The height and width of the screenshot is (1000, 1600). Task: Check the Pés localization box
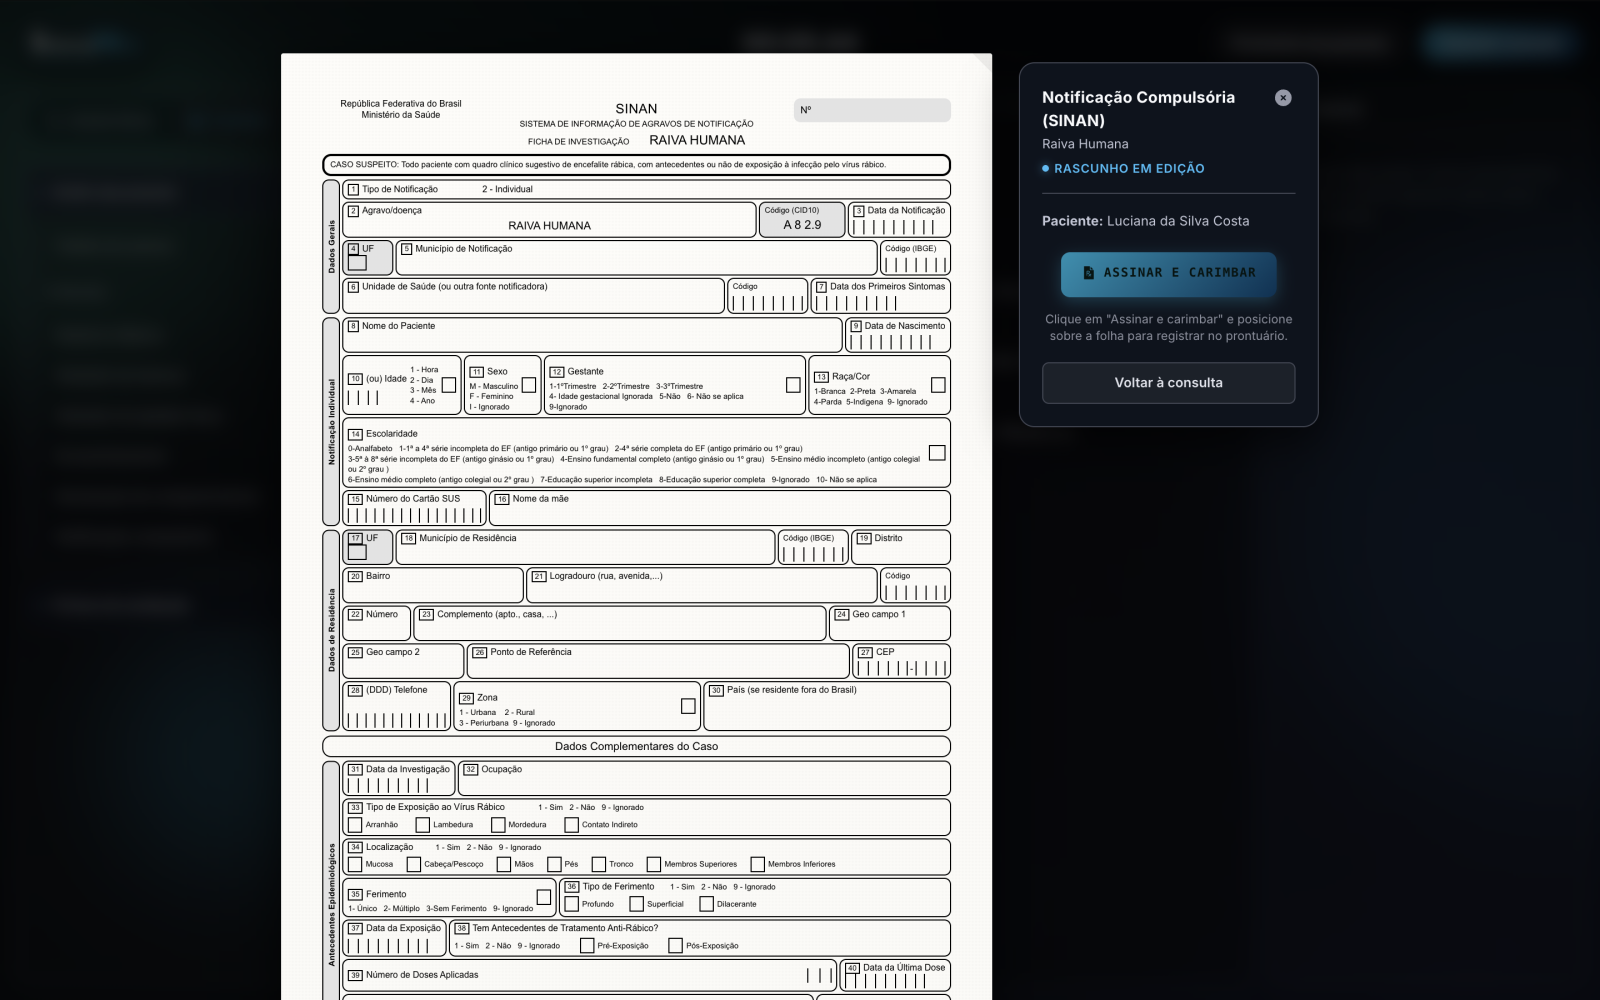click(554, 864)
